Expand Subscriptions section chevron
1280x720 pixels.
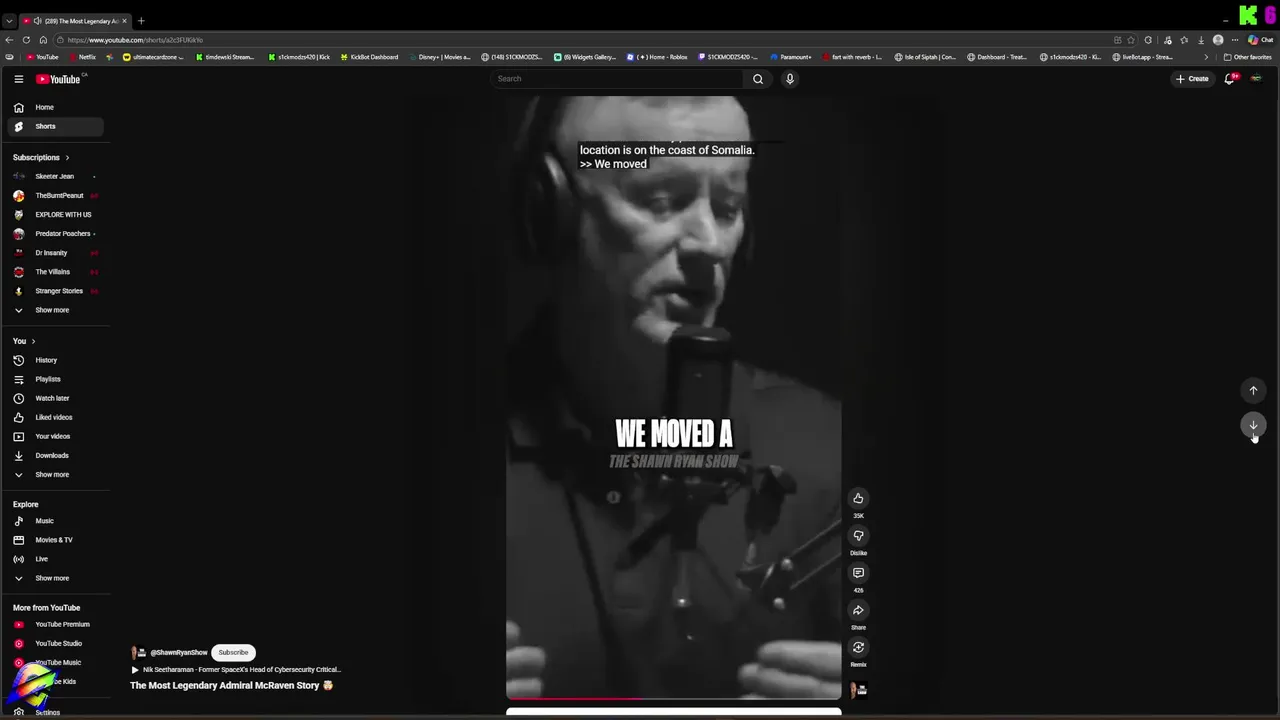(x=67, y=158)
